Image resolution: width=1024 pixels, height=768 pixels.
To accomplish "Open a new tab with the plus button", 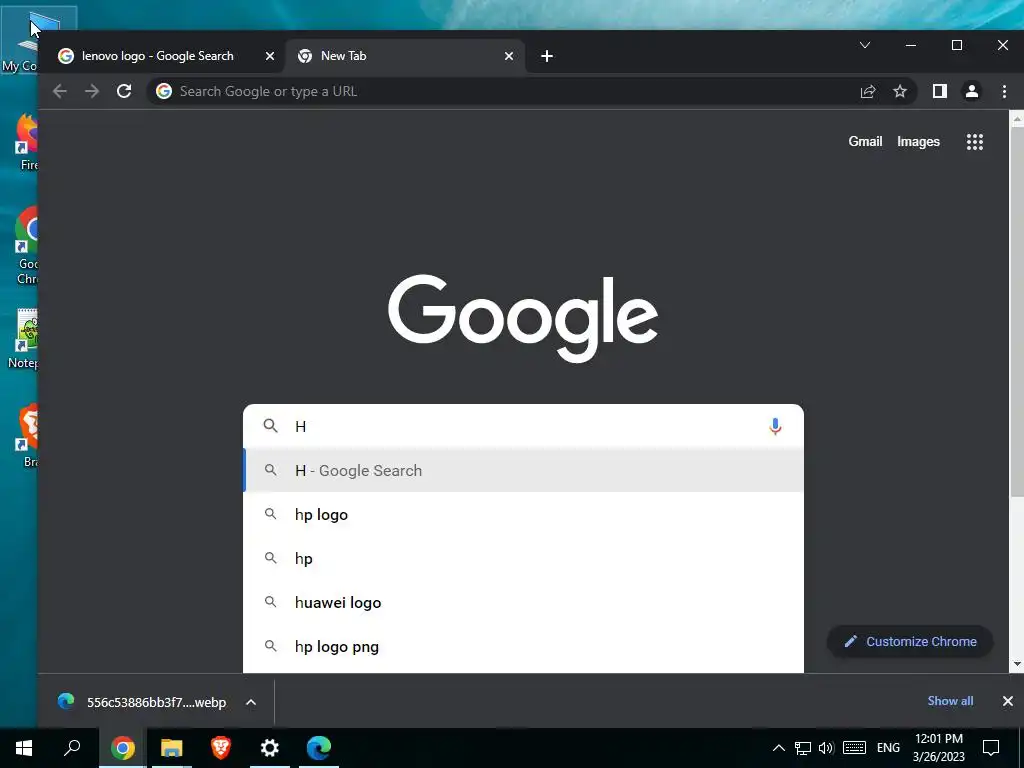I will pos(547,56).
